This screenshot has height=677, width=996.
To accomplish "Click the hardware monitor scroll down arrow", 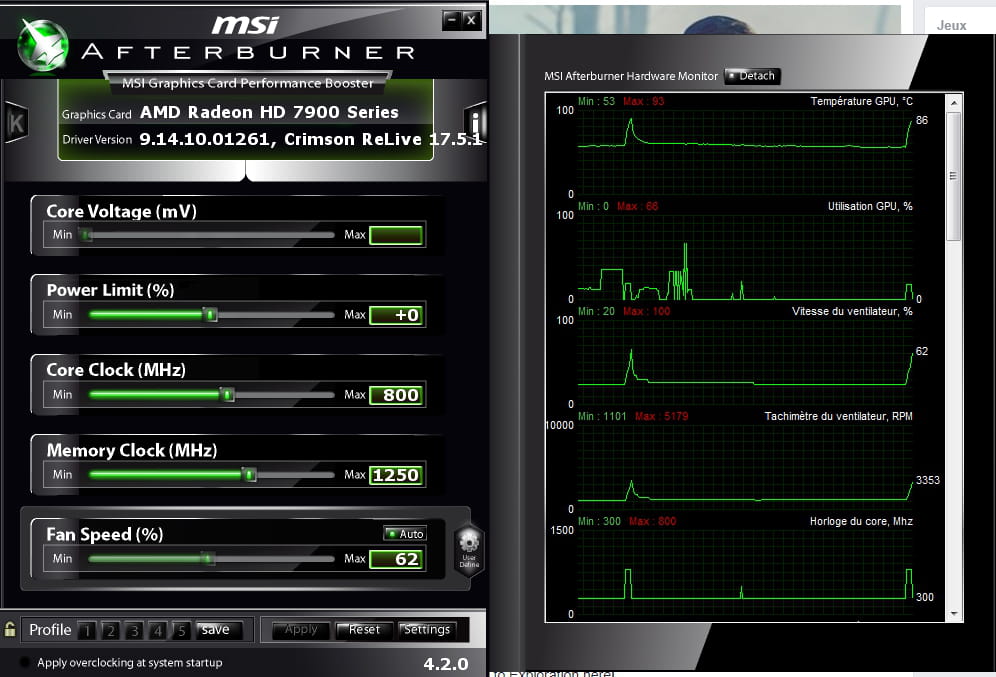I will 953,614.
